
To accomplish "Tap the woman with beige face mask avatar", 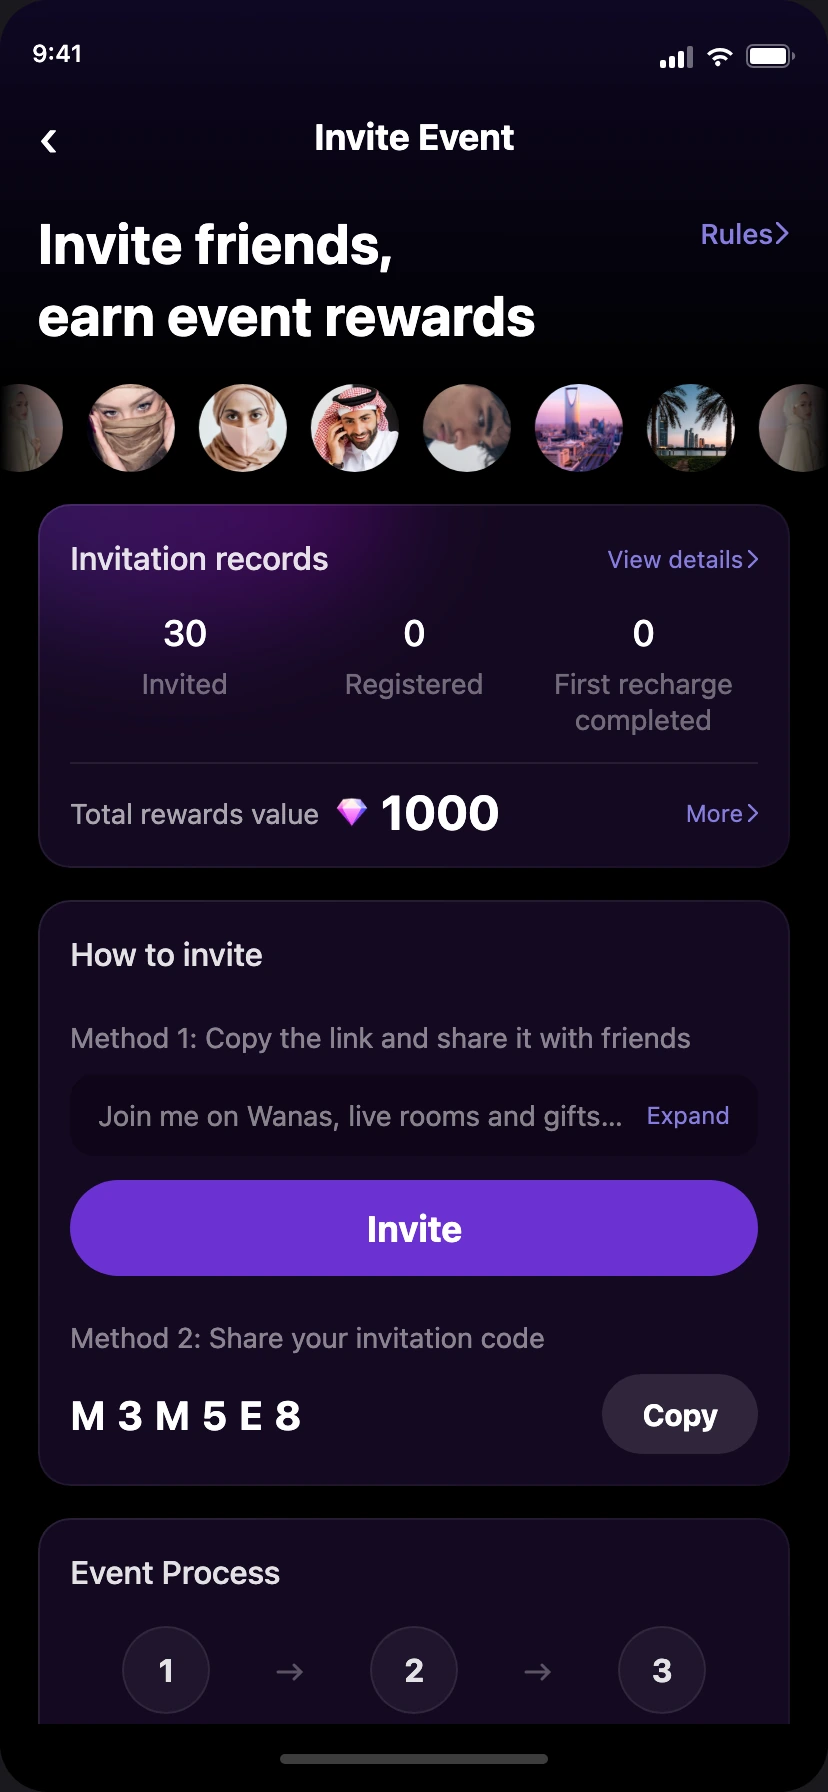I will (243, 428).
